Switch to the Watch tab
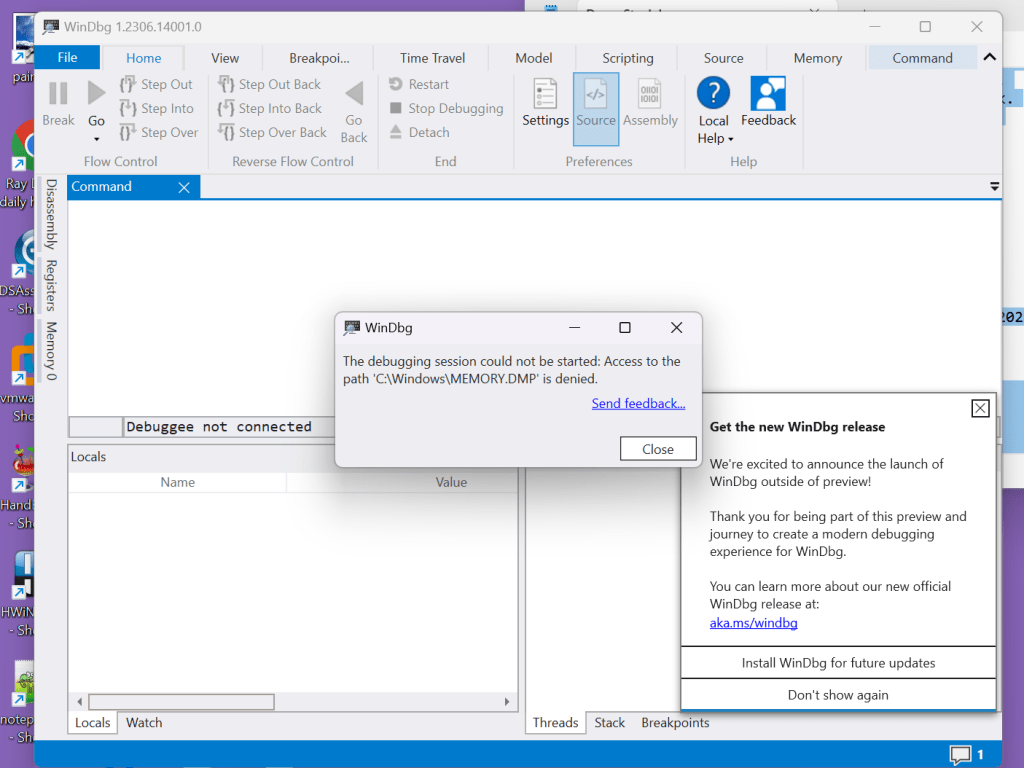The image size is (1024, 768). (144, 723)
